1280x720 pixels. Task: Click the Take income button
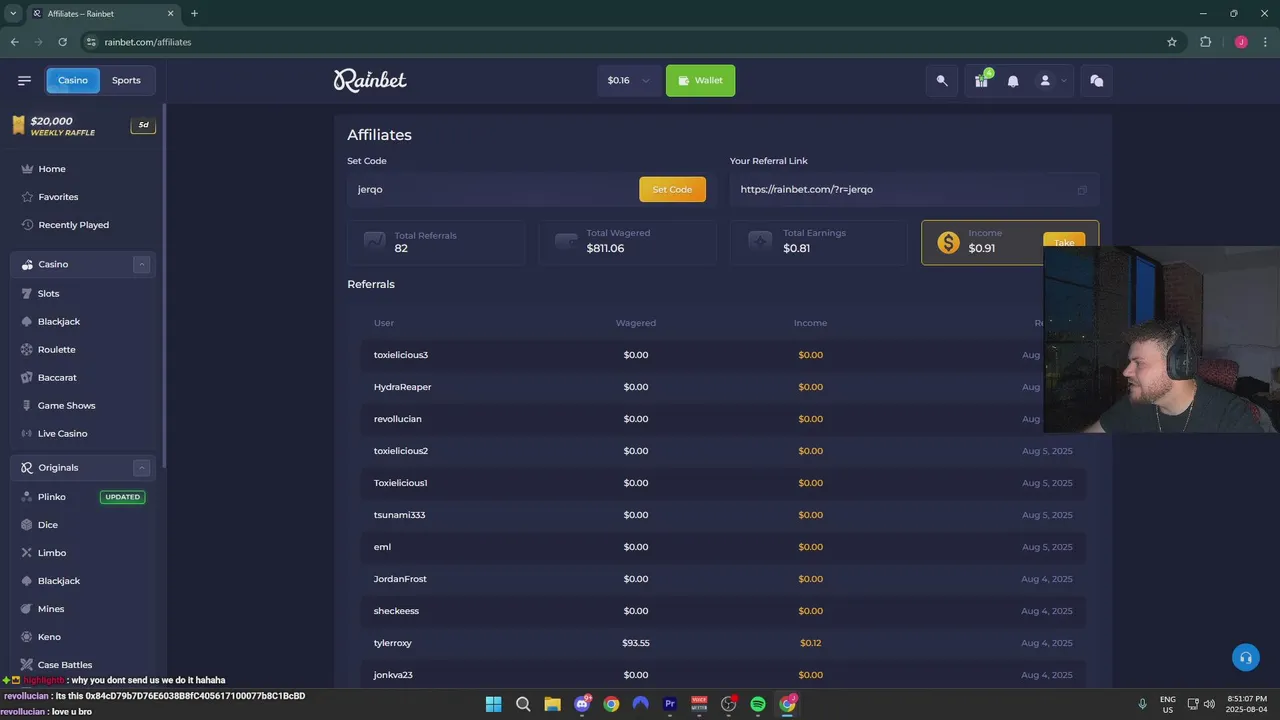click(1064, 243)
